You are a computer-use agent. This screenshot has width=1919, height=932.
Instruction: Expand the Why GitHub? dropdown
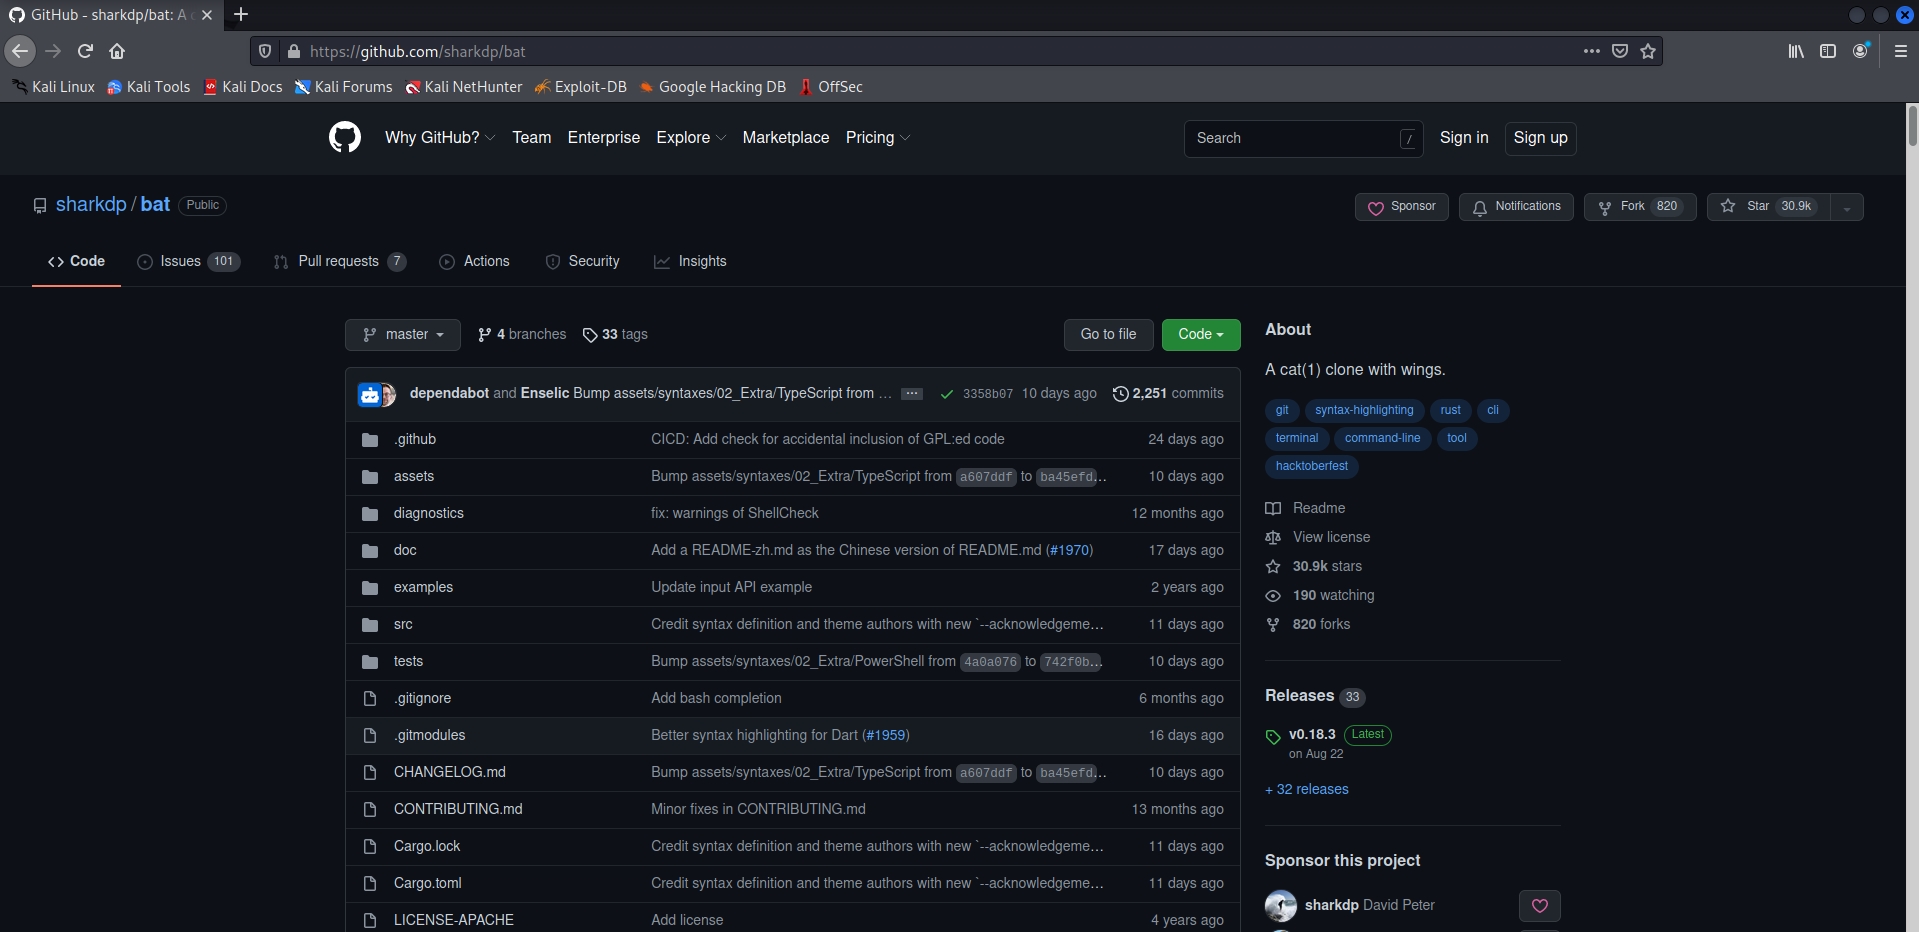[x=440, y=138]
